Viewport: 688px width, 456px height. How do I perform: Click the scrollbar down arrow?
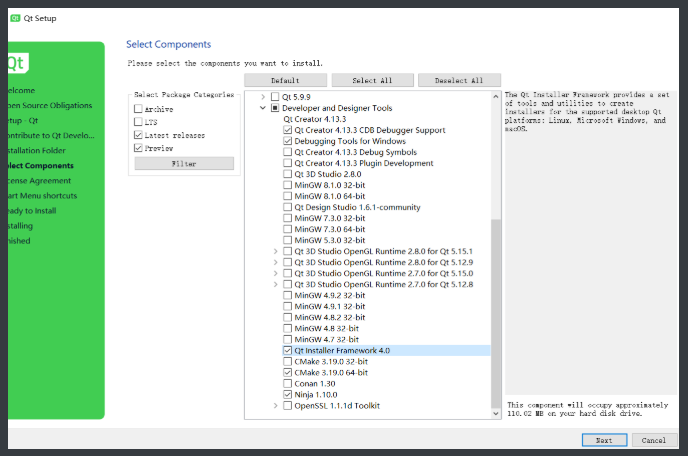click(496, 413)
